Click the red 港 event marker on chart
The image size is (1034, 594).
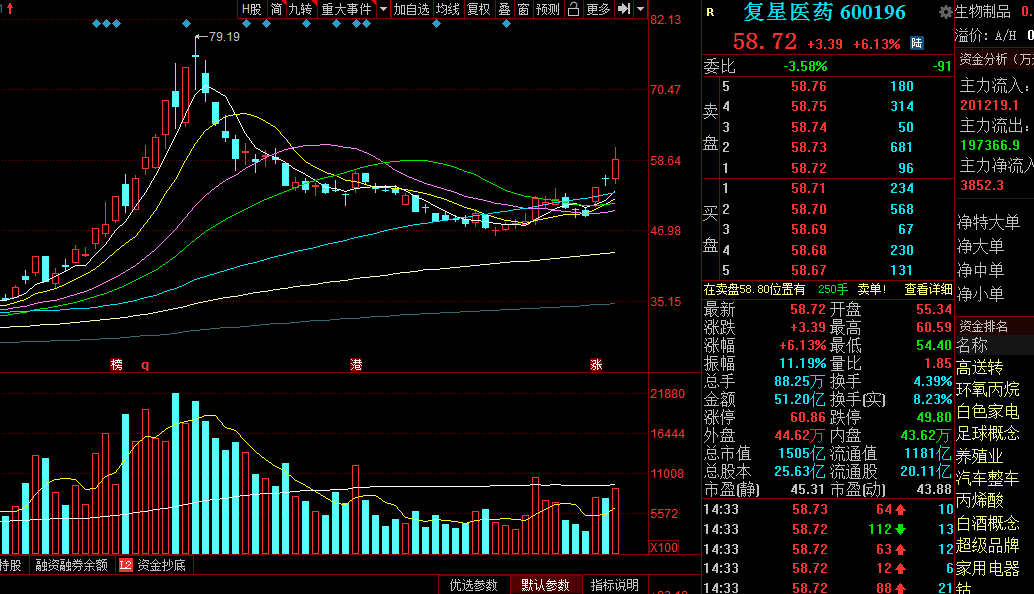[x=356, y=365]
